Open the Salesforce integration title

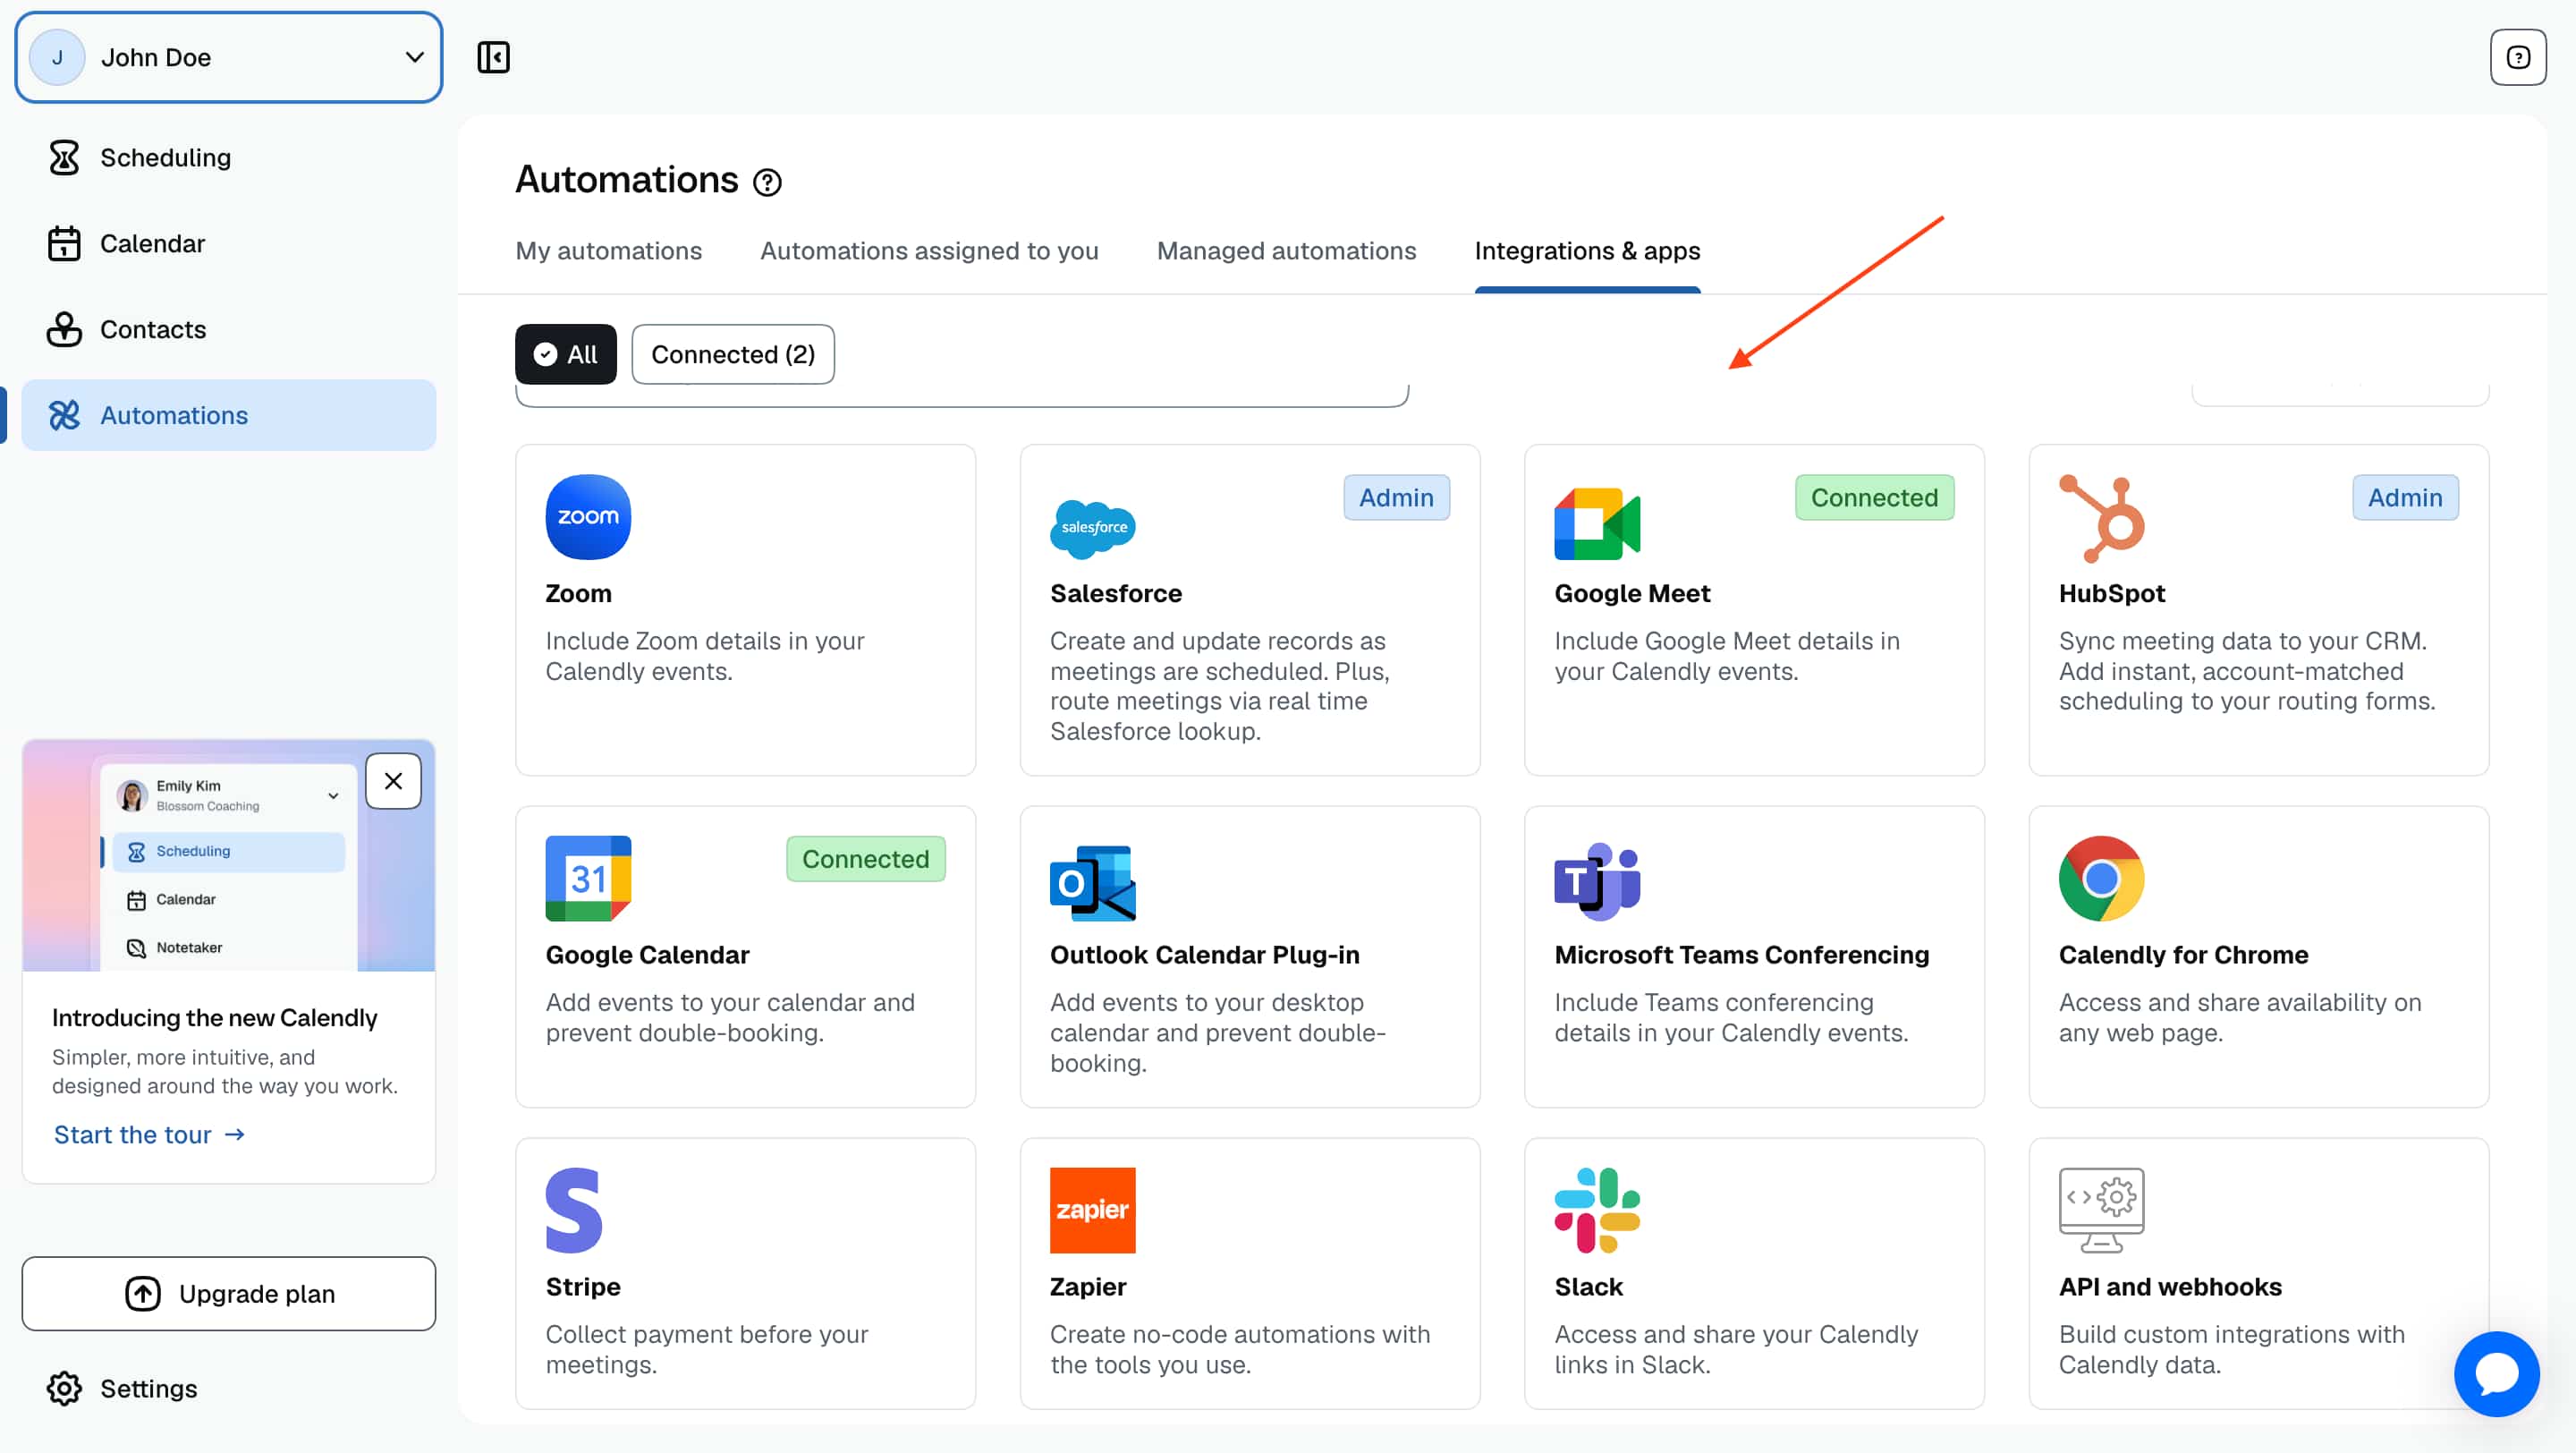1115,593
